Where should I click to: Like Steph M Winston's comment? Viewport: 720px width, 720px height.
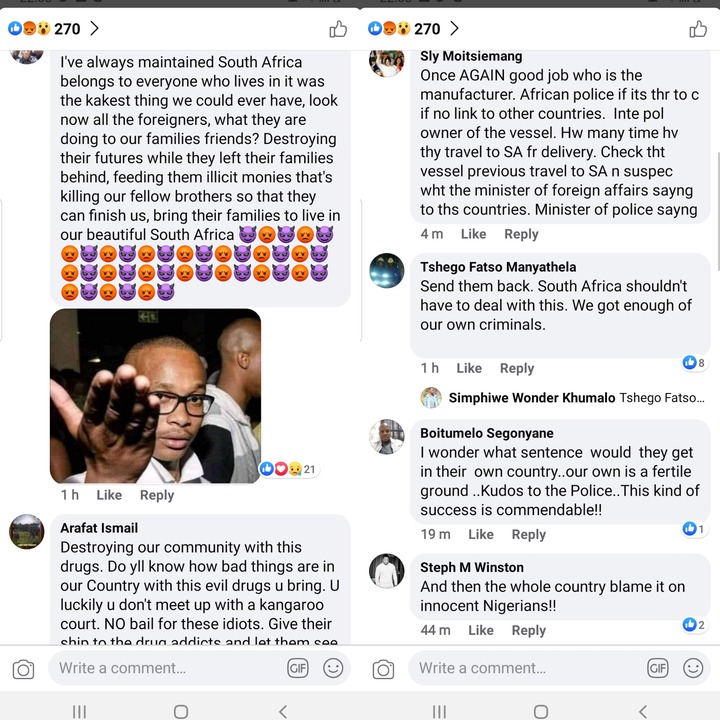point(481,630)
